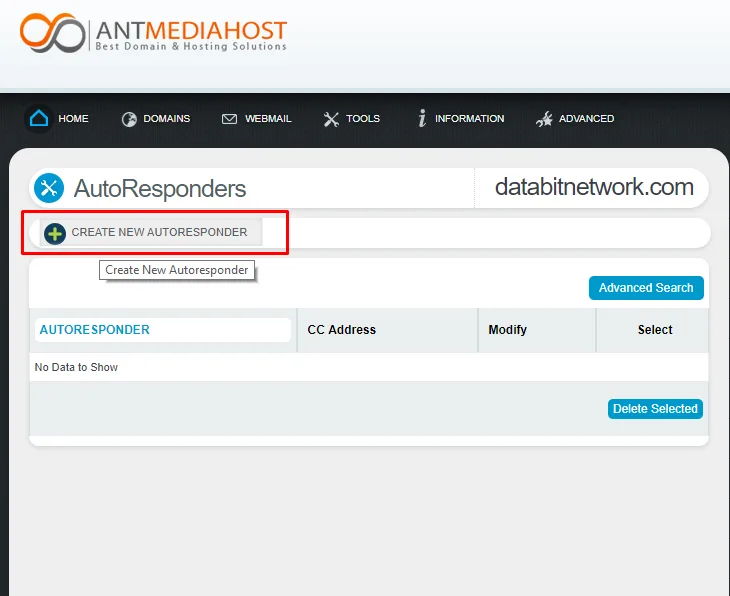Open the Information menu
Image resolution: width=730 pixels, height=596 pixels.
(461, 119)
